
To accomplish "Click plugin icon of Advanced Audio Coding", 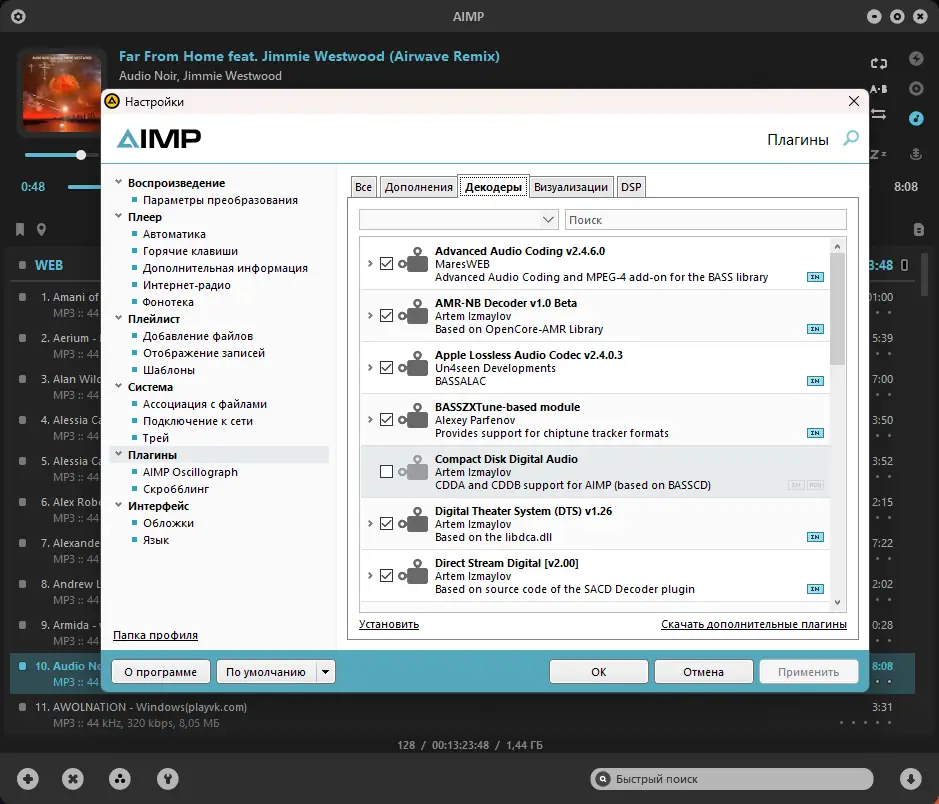I will click(x=414, y=260).
